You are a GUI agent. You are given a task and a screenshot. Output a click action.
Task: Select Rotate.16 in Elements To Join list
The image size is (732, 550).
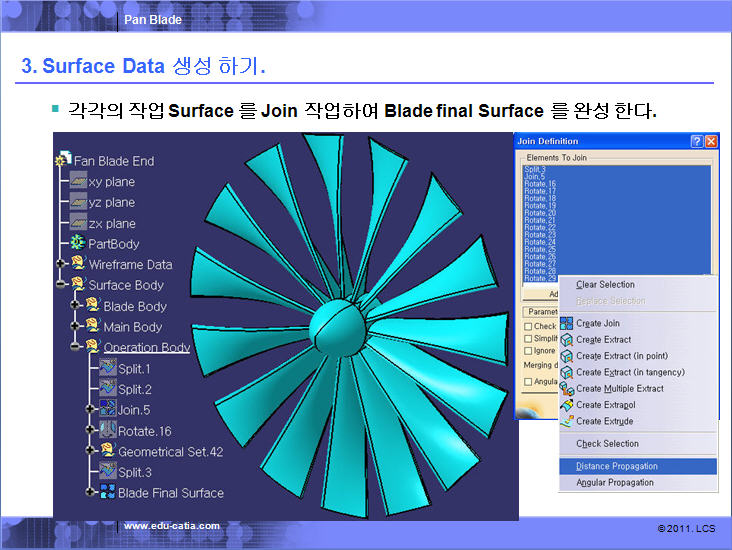pyautogui.click(x=541, y=184)
